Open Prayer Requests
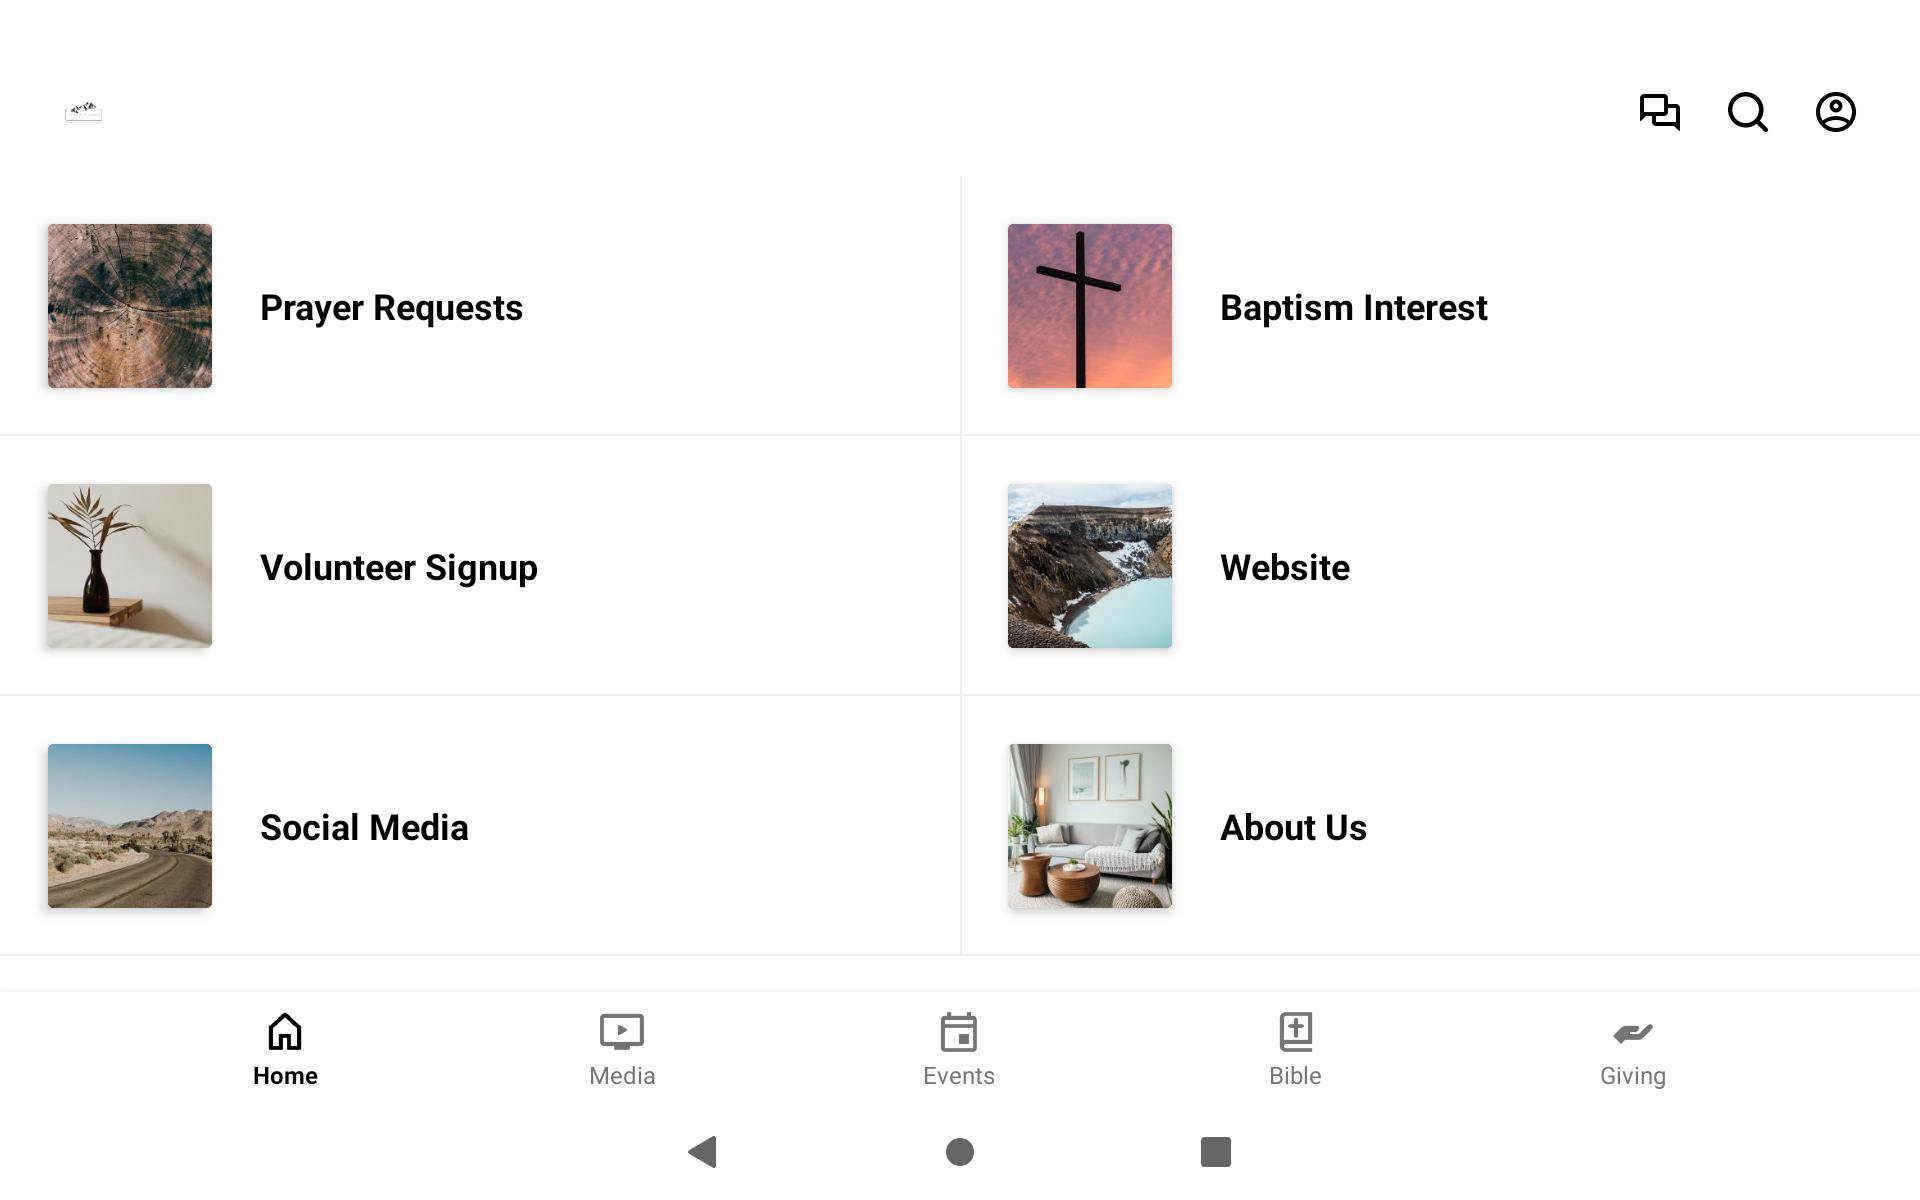This screenshot has height=1200, width=1920. (x=391, y=308)
